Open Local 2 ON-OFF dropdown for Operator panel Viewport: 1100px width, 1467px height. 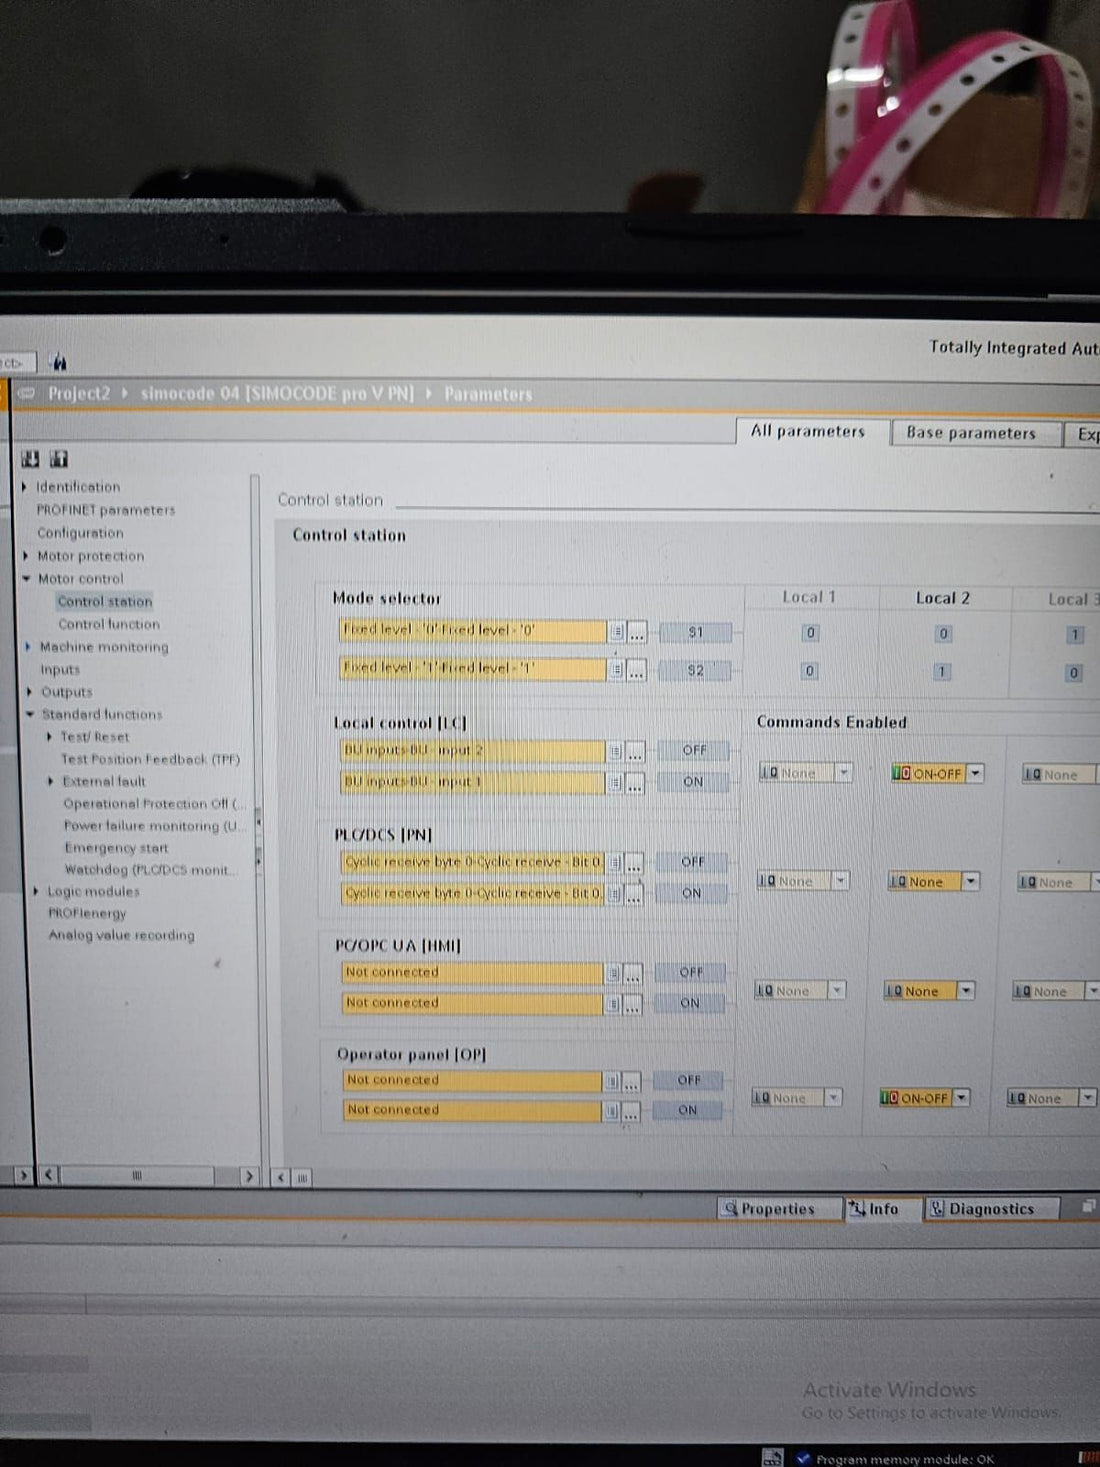961,1098
